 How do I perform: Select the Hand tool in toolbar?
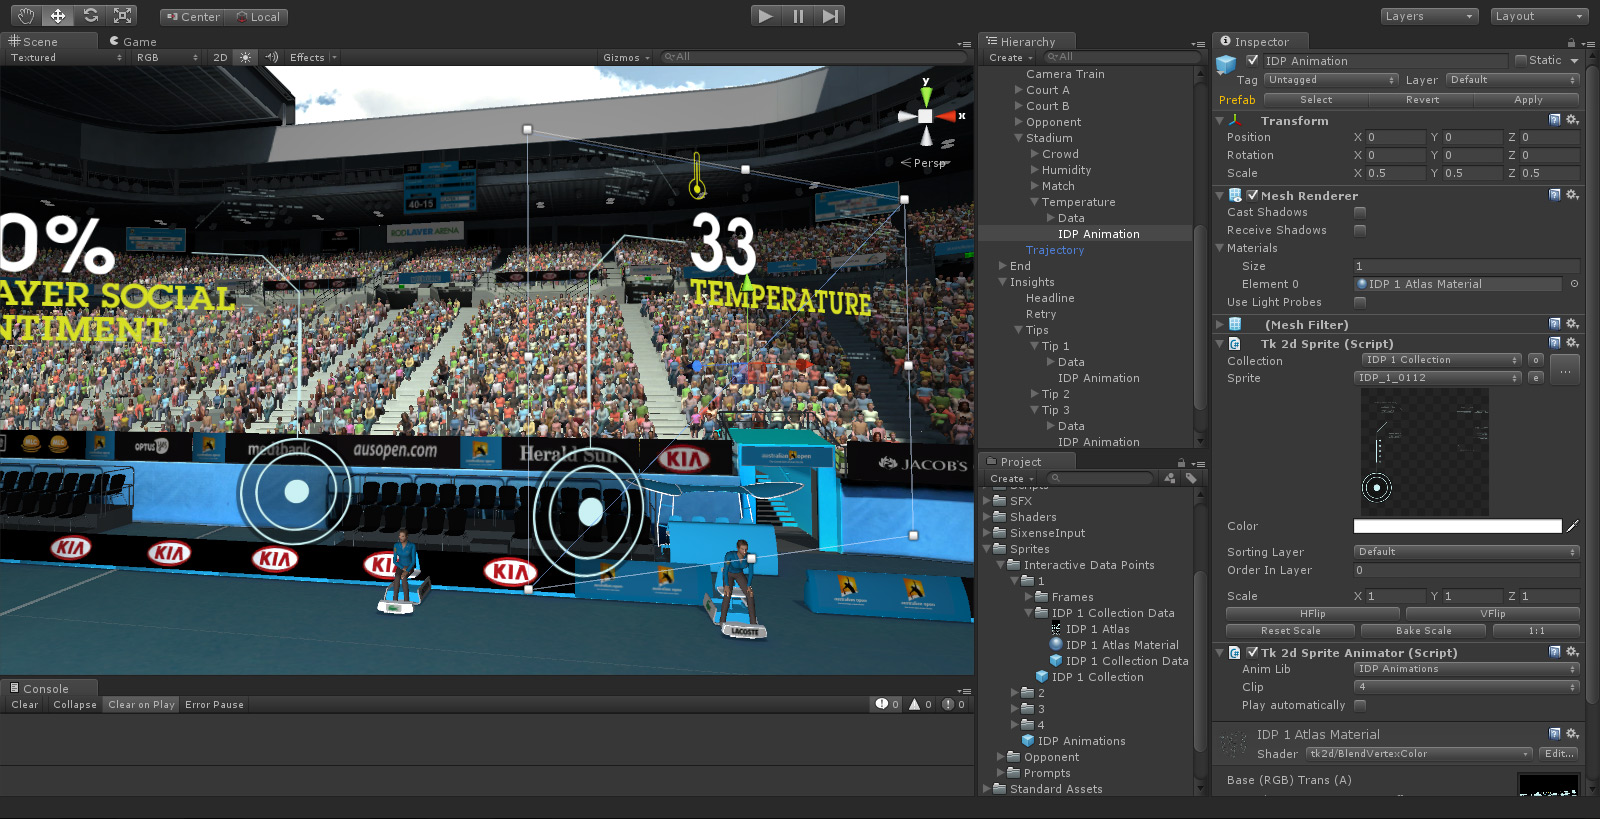(26, 15)
